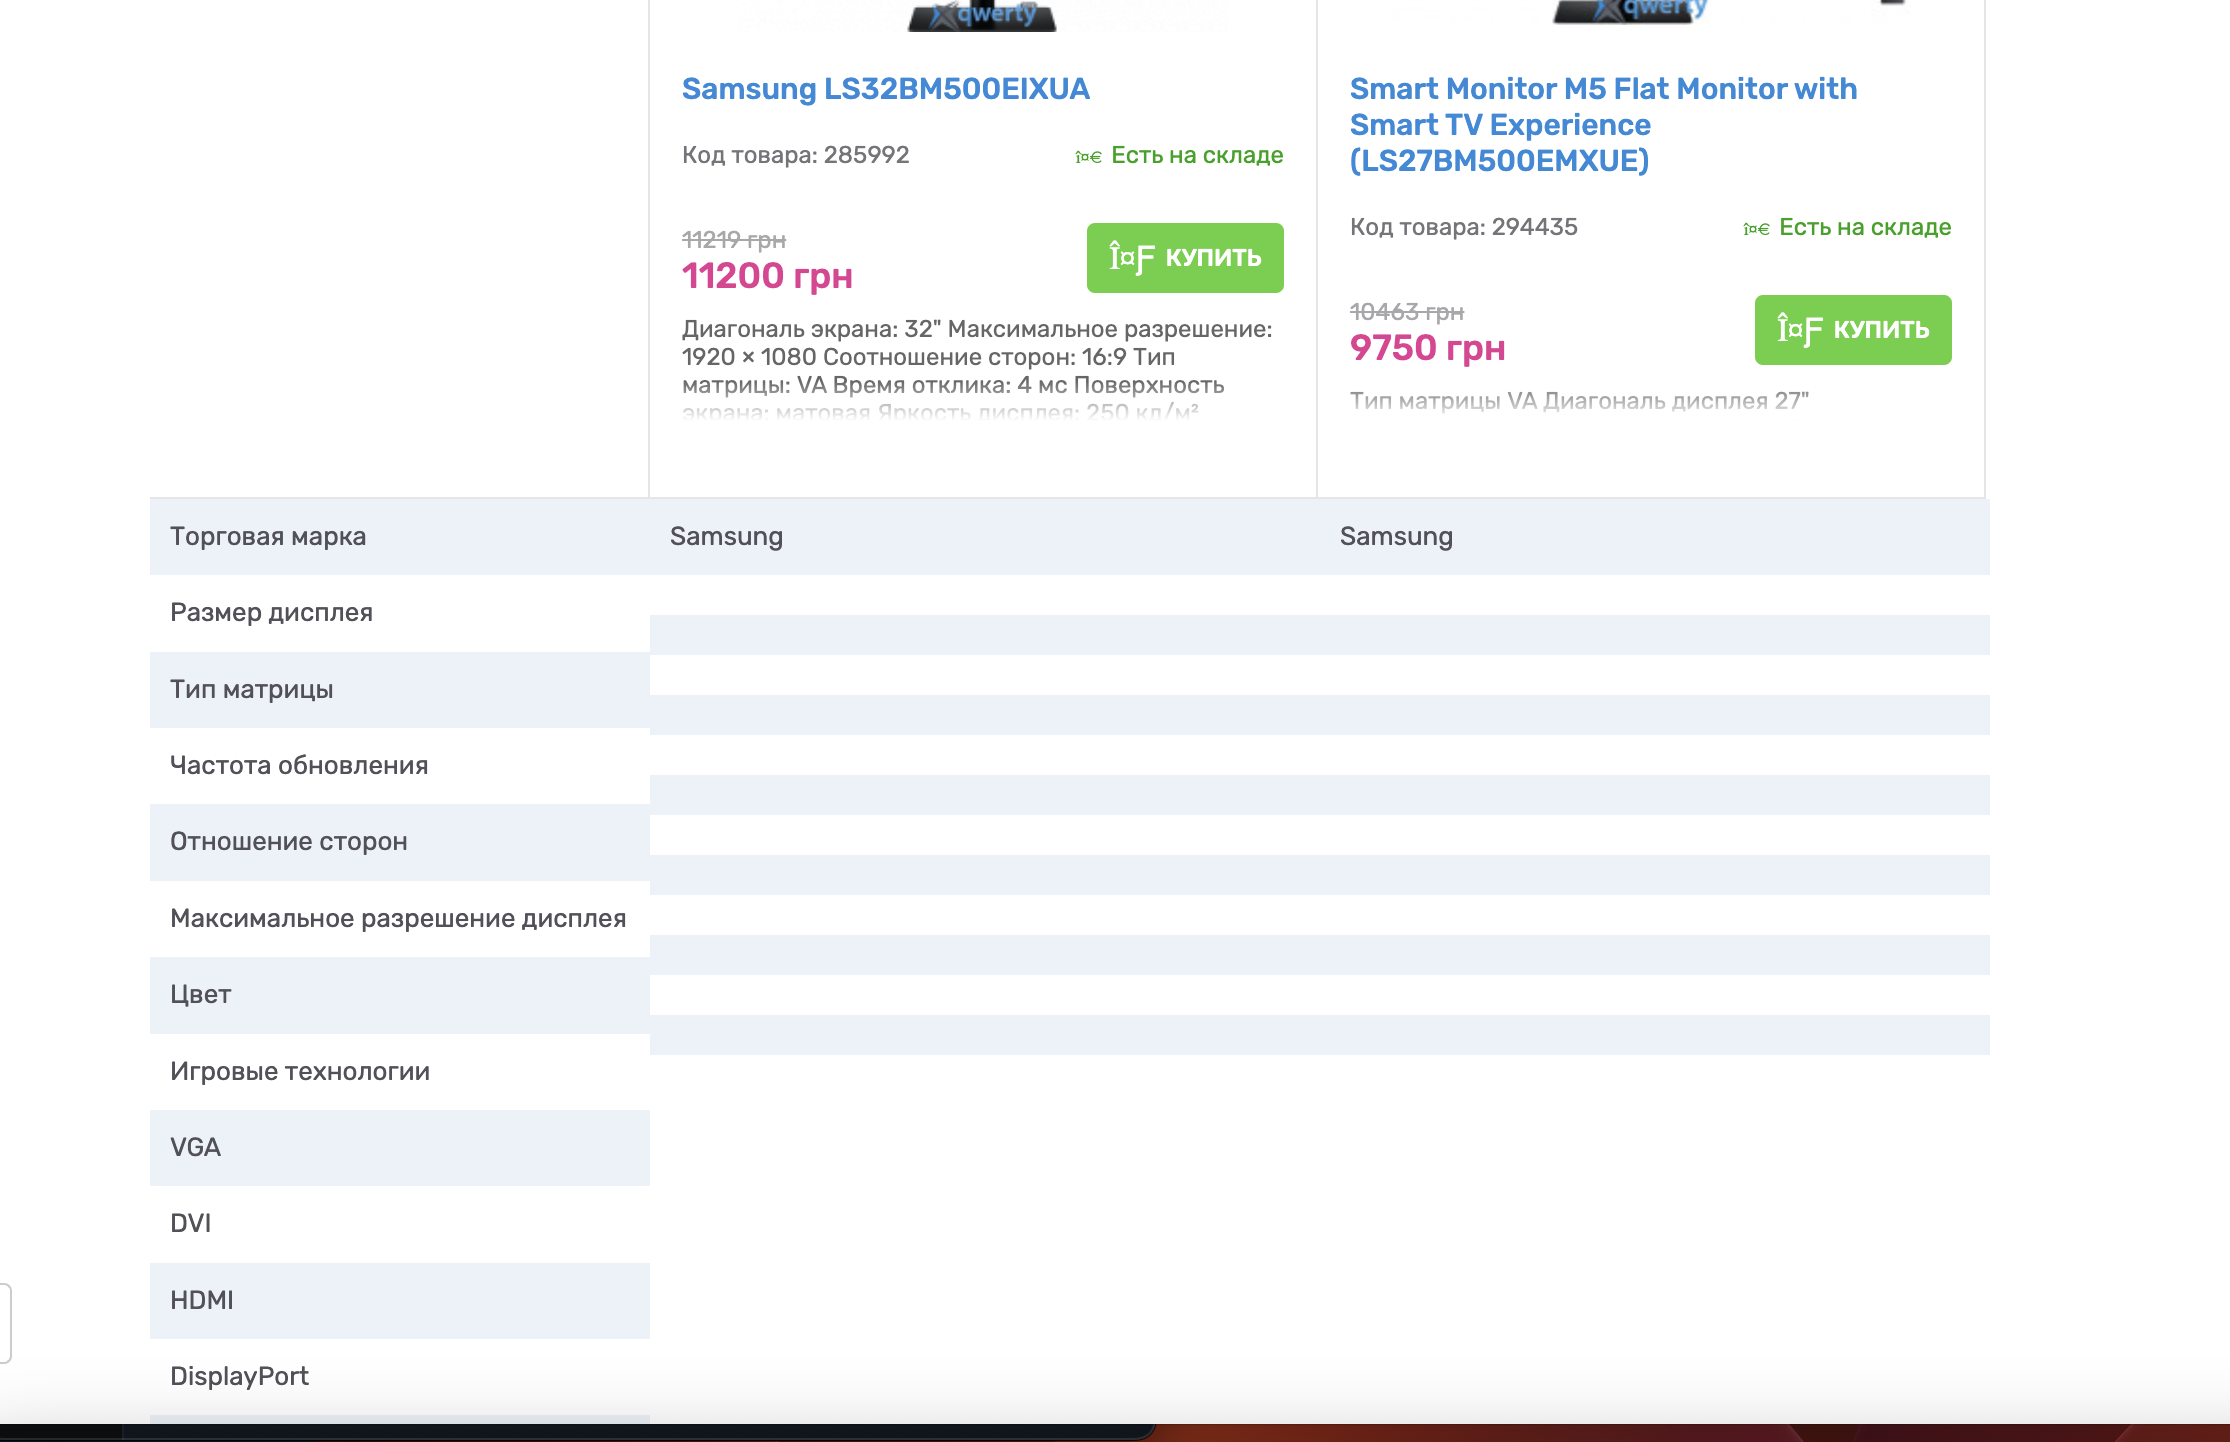Click product code 285992 text
This screenshot has height=1442, width=2230.
[x=795, y=155]
